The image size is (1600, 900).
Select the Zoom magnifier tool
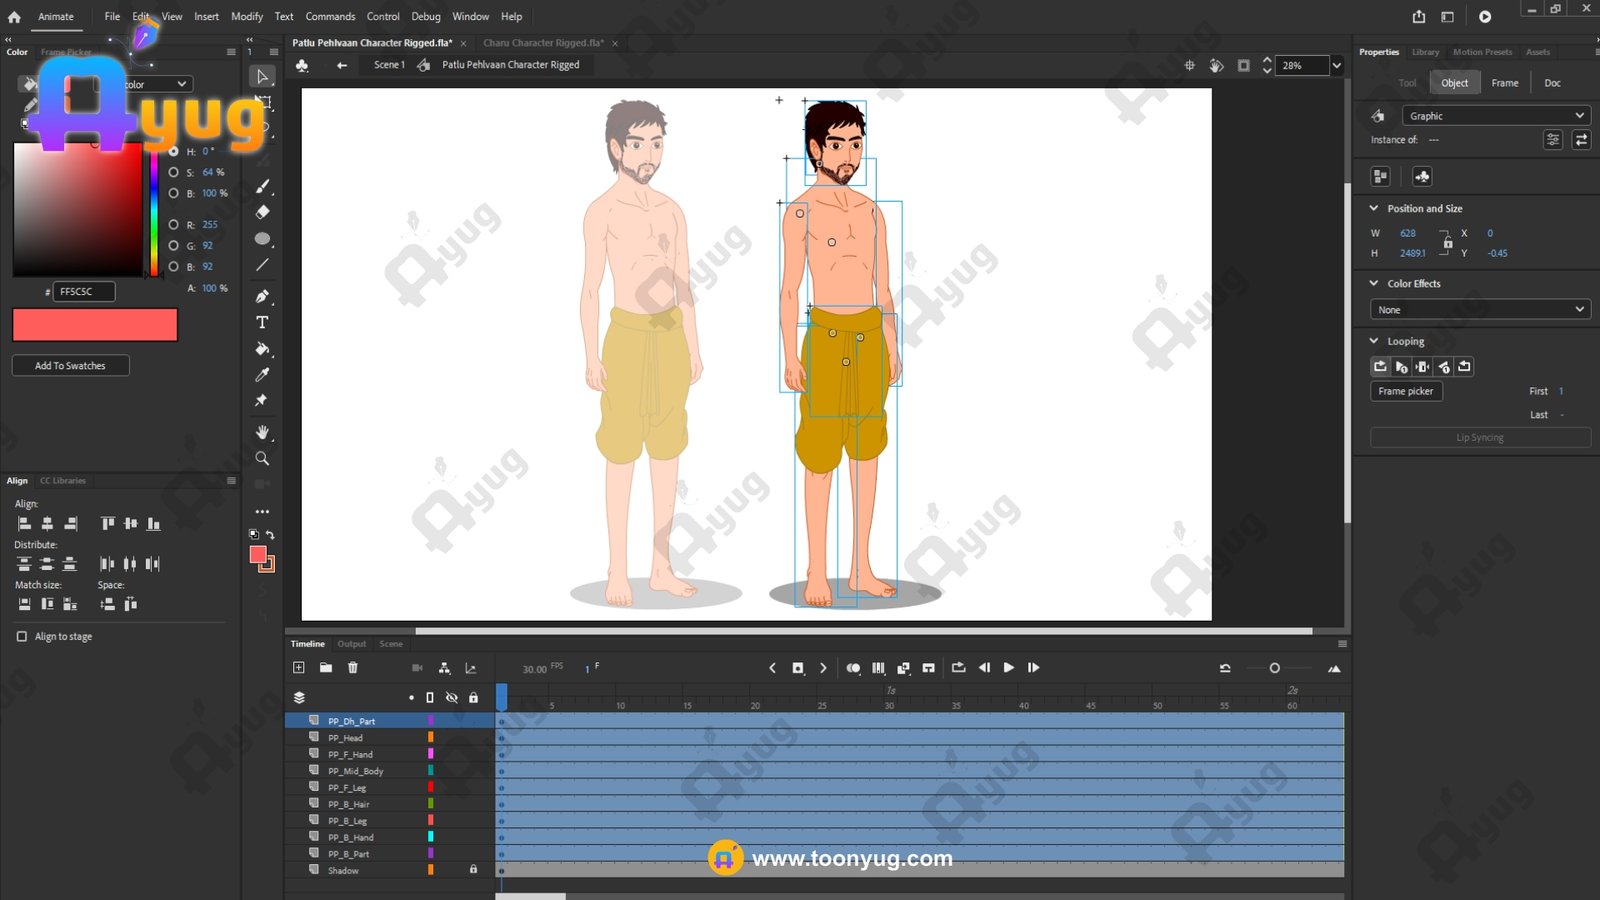click(x=262, y=459)
